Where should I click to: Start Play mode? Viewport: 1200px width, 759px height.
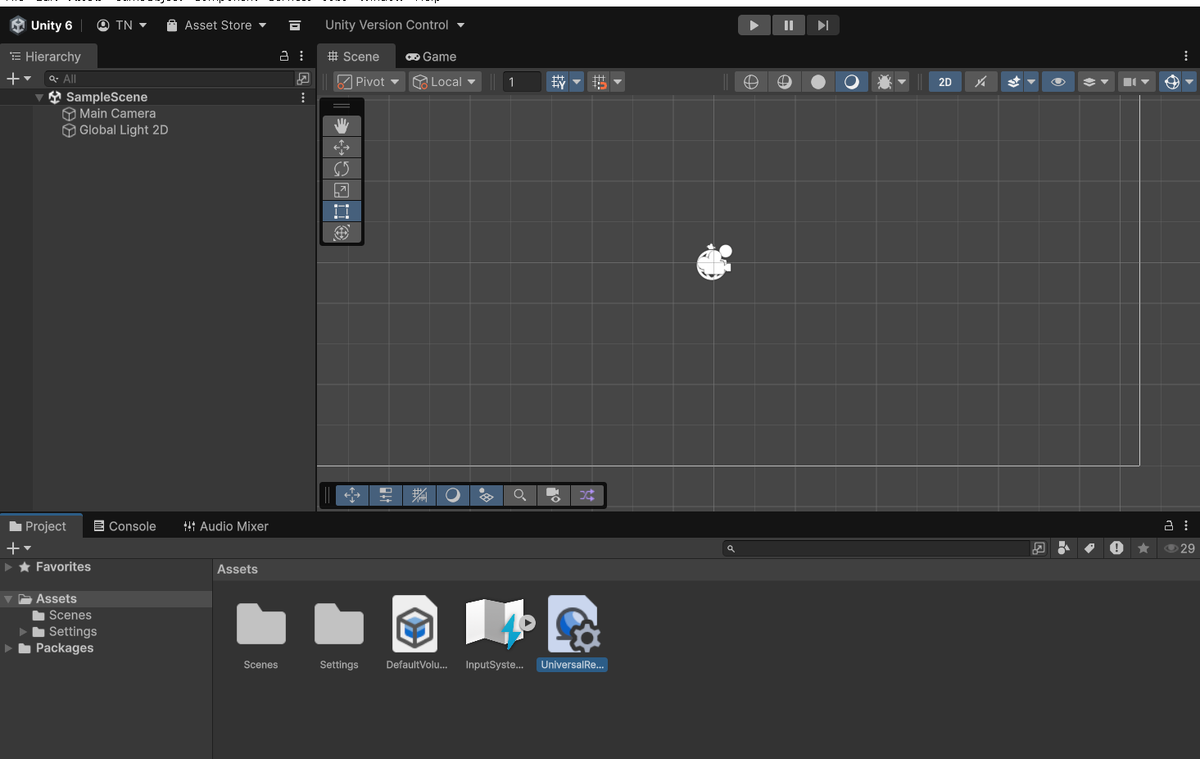[x=754, y=25]
